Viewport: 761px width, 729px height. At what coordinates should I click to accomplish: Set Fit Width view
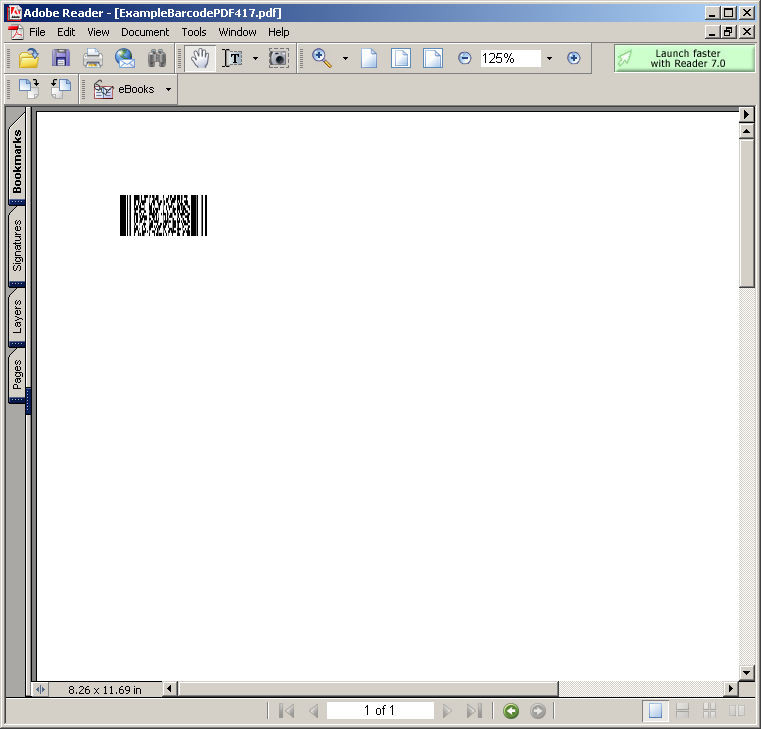(433, 58)
